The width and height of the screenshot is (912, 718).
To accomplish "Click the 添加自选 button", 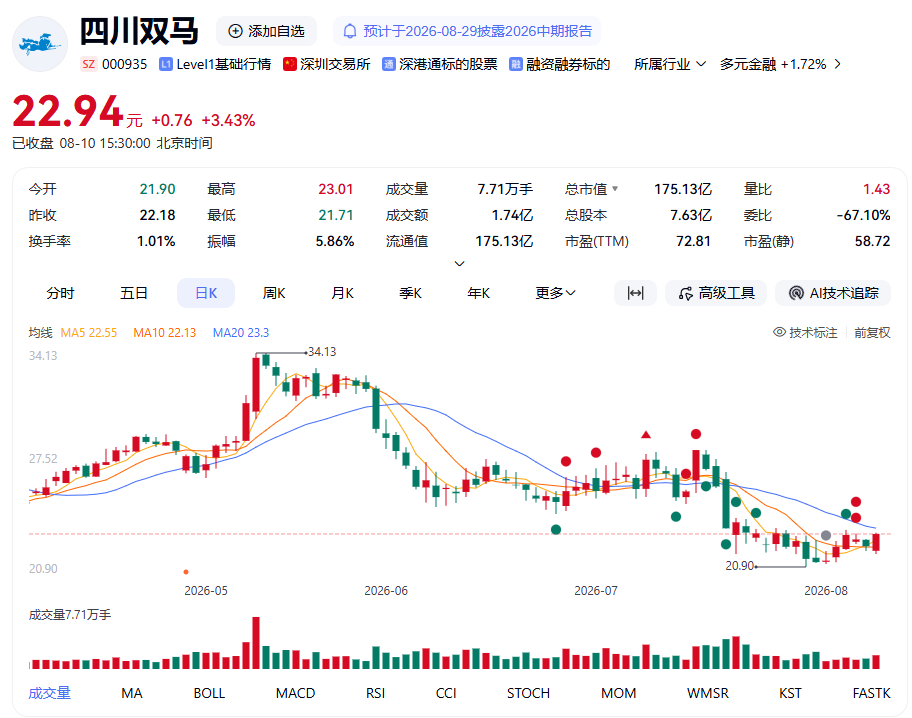I will click(266, 31).
